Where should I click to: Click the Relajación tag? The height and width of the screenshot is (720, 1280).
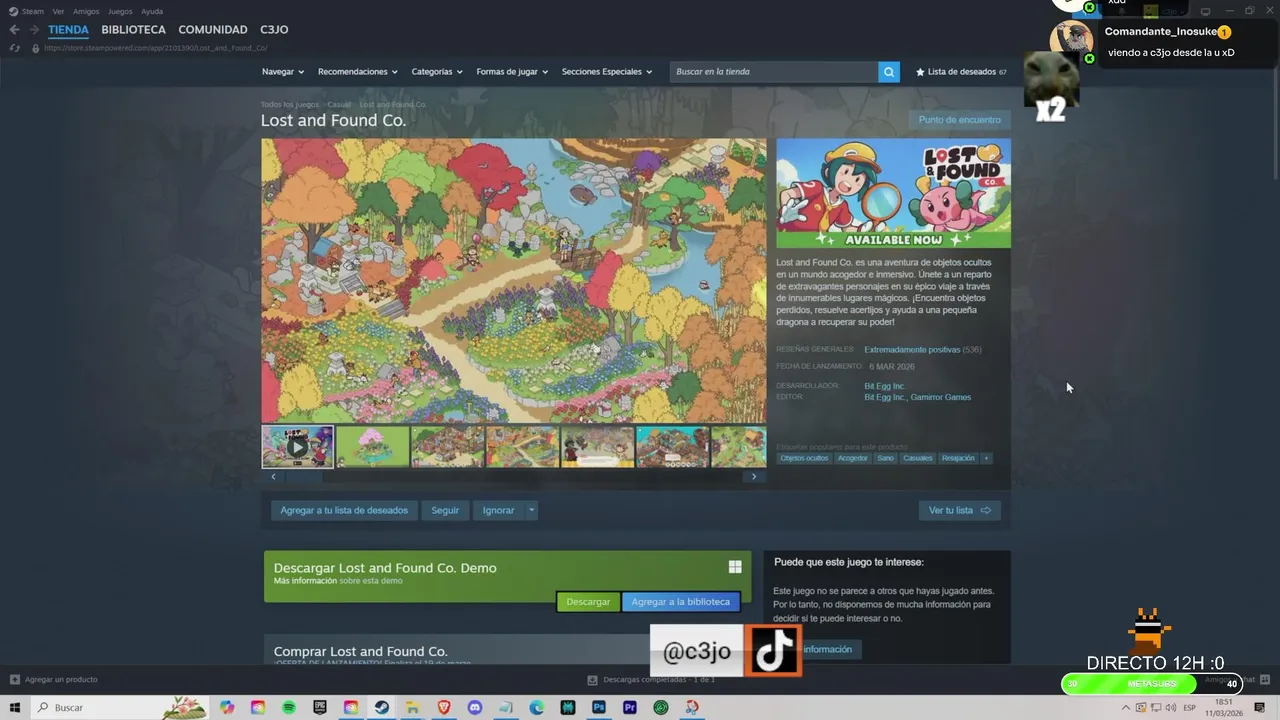[x=958, y=458]
